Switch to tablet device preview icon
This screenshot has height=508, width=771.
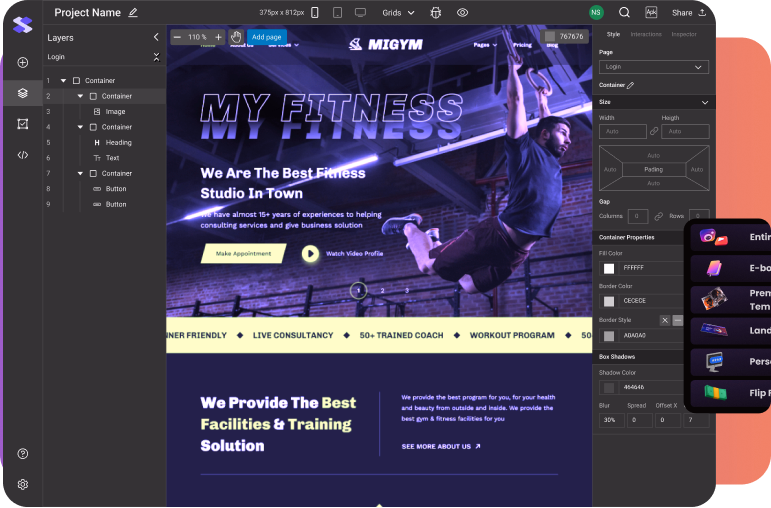point(337,13)
